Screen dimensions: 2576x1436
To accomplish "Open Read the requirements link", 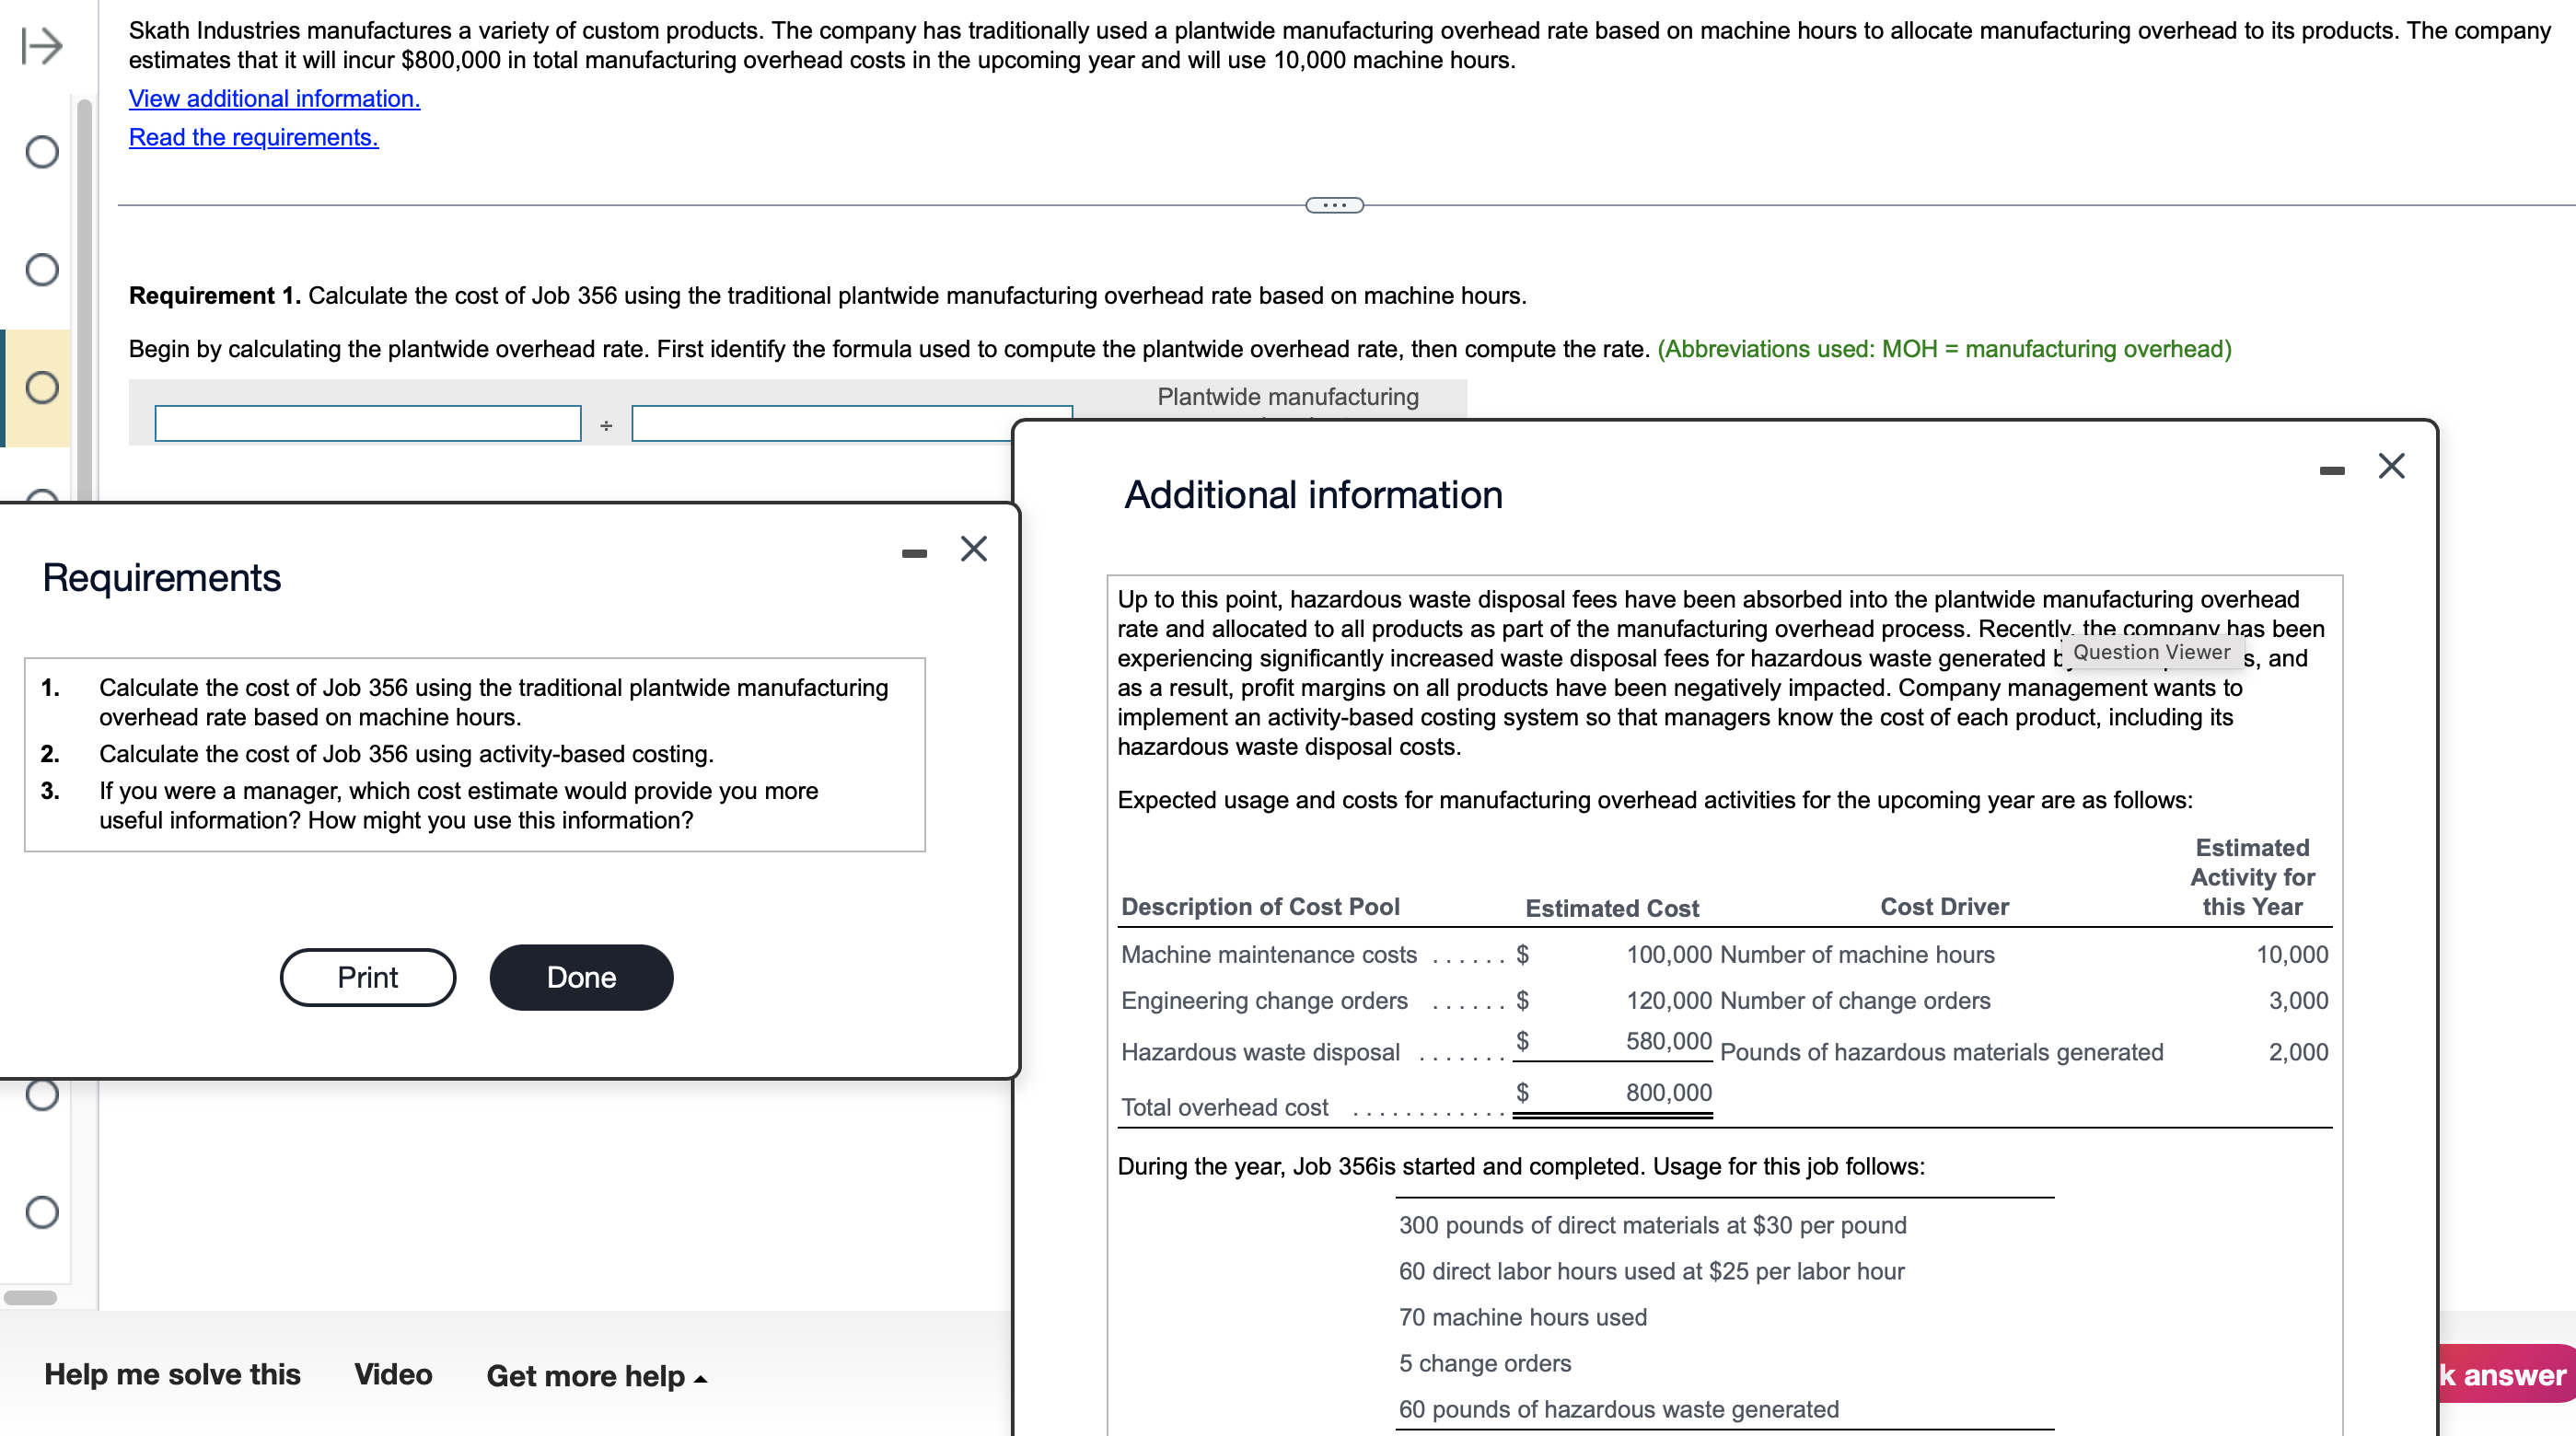I will pos(253,137).
